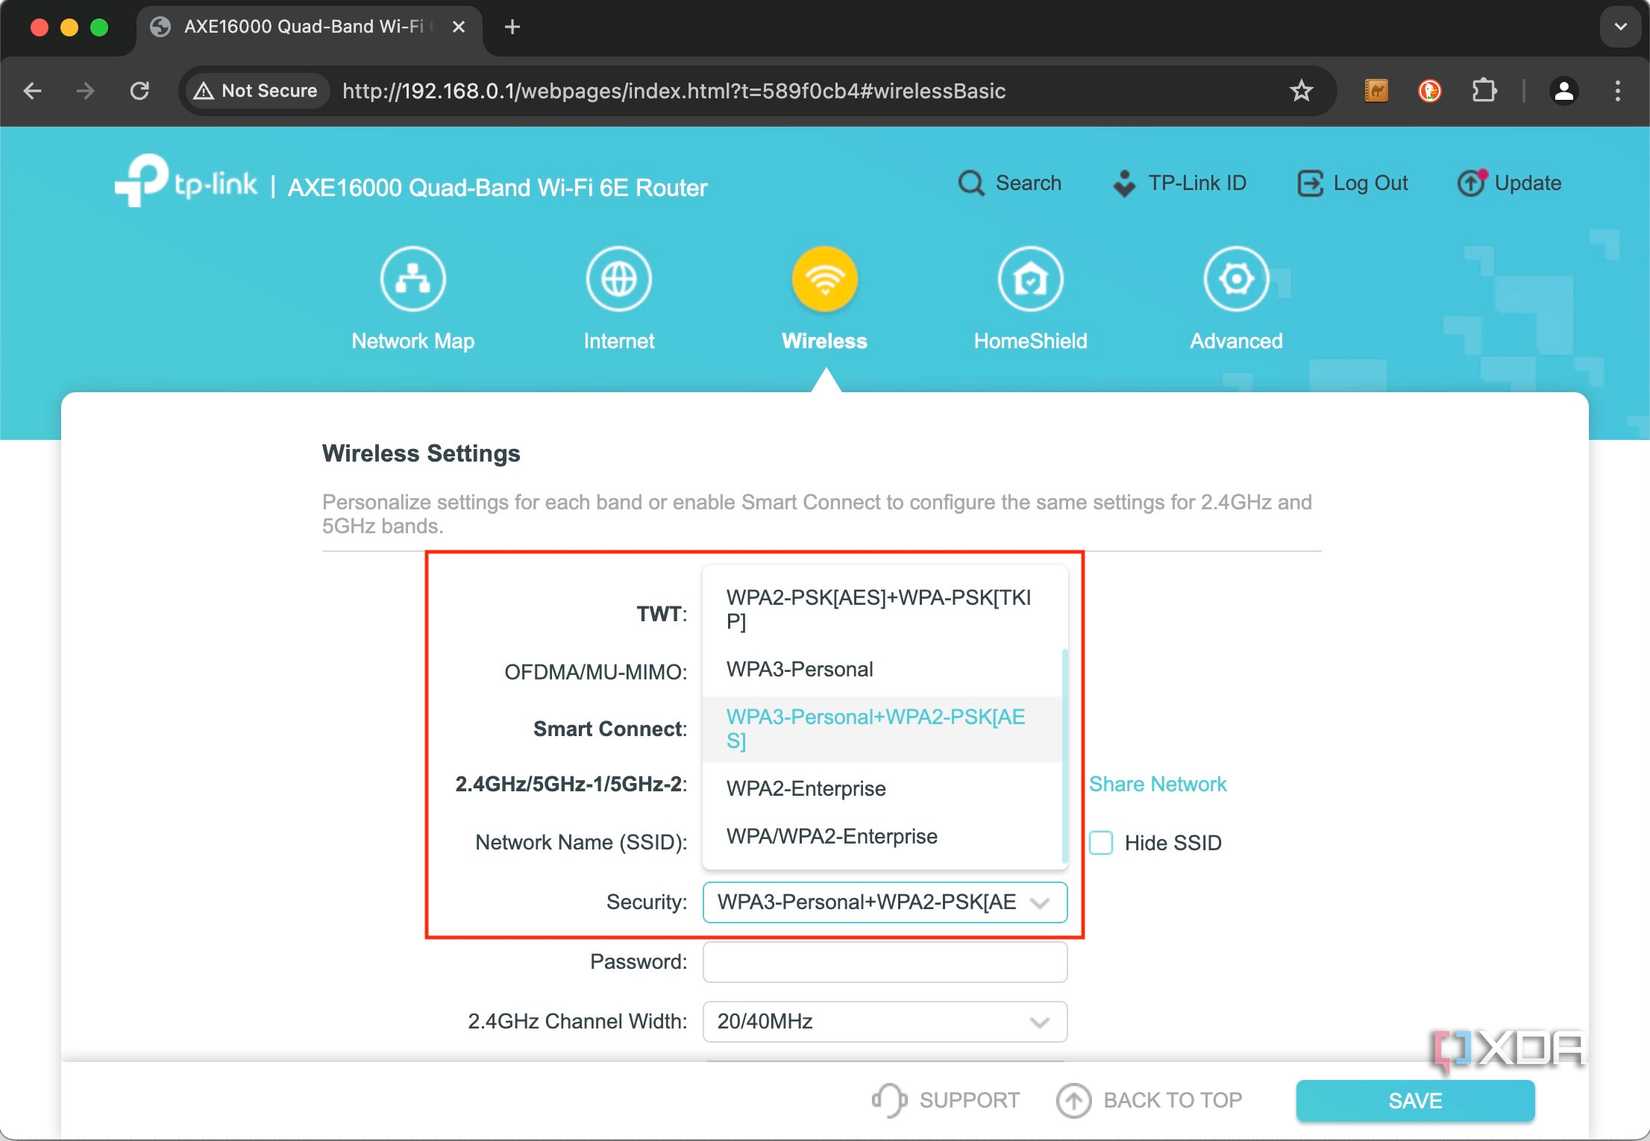This screenshot has width=1650, height=1141.
Task: Enable the Hide SSID checkbox
Action: [x=1100, y=842]
